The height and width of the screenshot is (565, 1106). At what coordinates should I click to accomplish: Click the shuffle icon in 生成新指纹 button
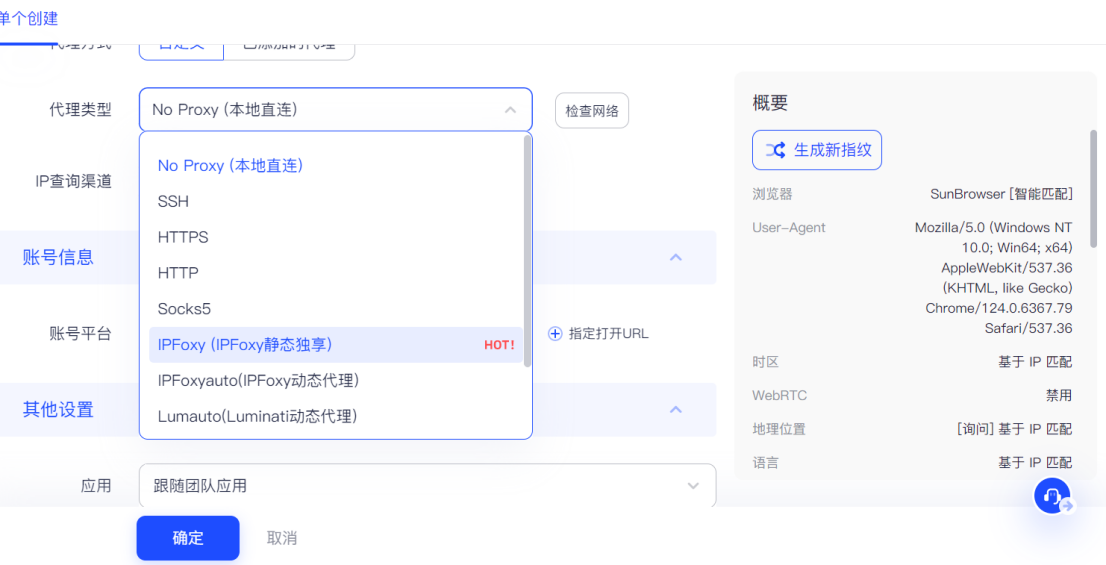(x=775, y=150)
